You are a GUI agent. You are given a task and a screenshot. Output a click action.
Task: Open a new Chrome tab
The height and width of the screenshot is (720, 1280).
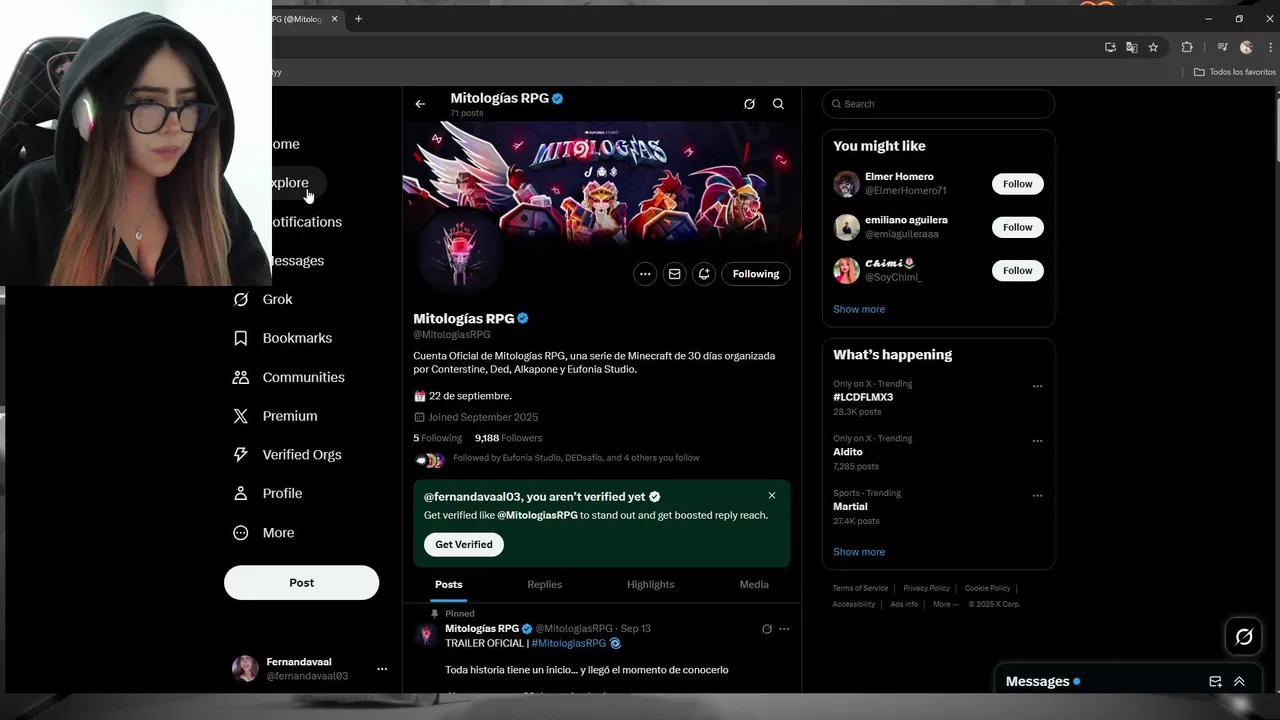(x=358, y=19)
